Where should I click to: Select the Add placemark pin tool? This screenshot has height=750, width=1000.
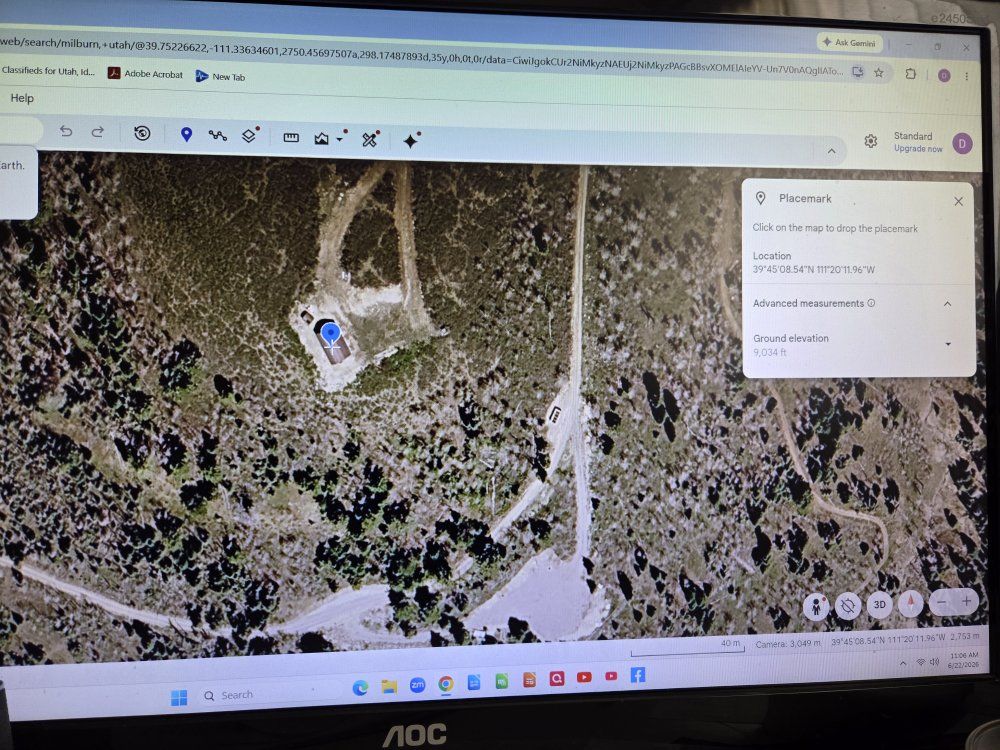coord(186,135)
